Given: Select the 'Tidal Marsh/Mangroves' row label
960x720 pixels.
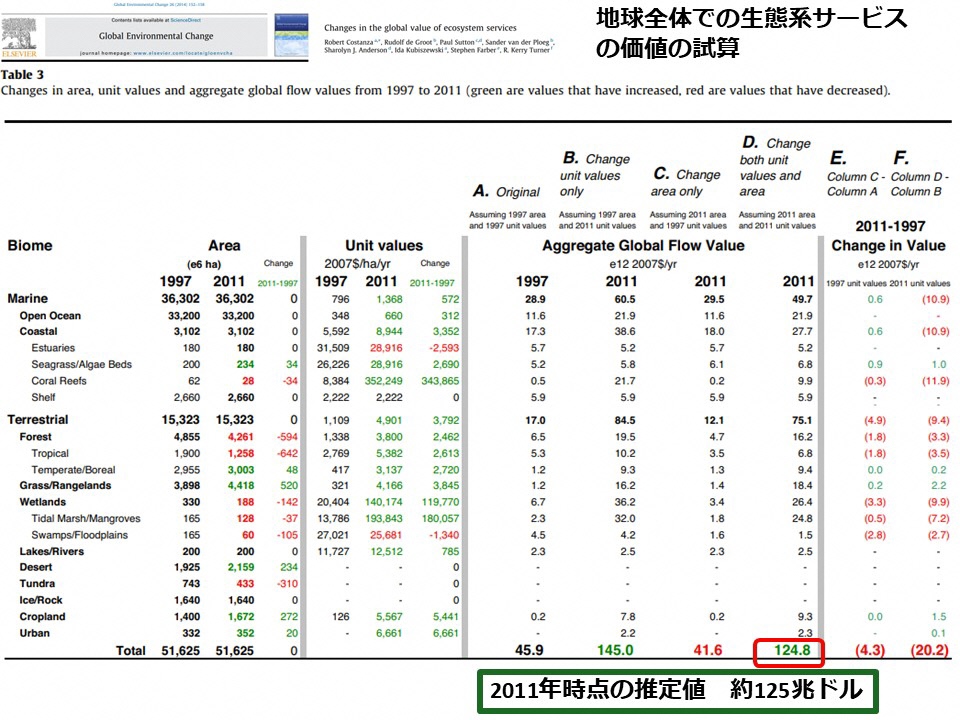Looking at the screenshot, I should click(x=86, y=518).
